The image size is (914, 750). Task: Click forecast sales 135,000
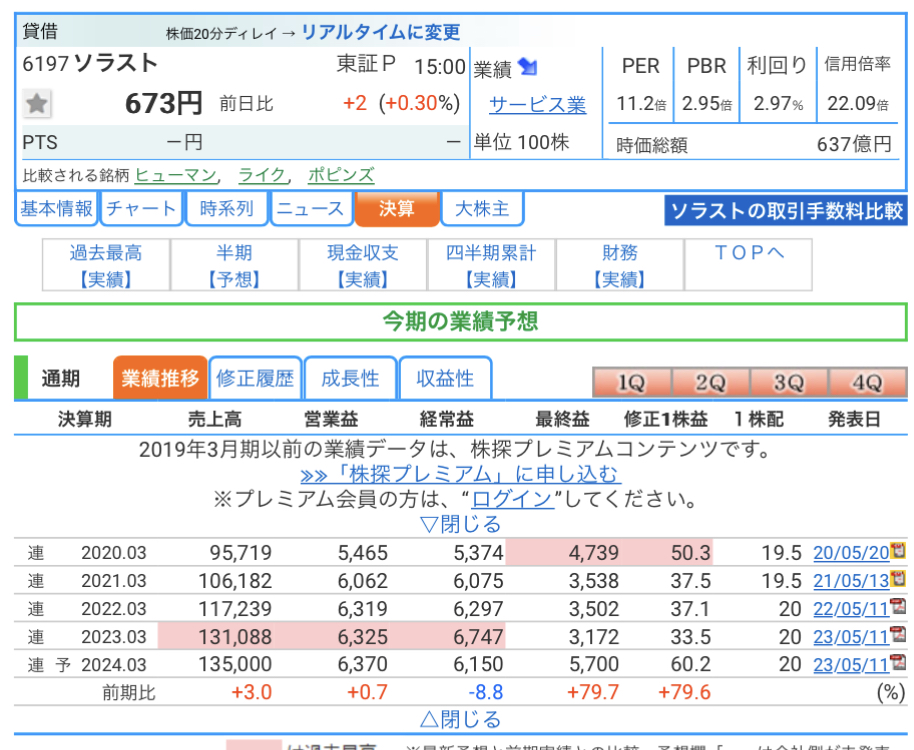click(235, 664)
